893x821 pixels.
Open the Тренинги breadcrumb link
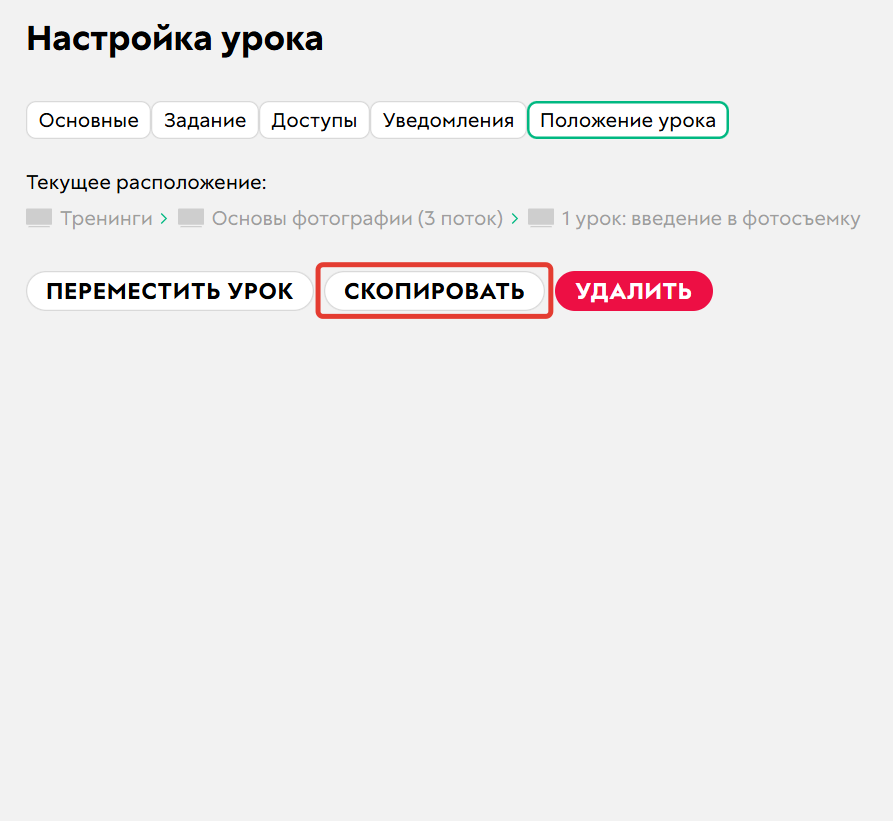(104, 218)
